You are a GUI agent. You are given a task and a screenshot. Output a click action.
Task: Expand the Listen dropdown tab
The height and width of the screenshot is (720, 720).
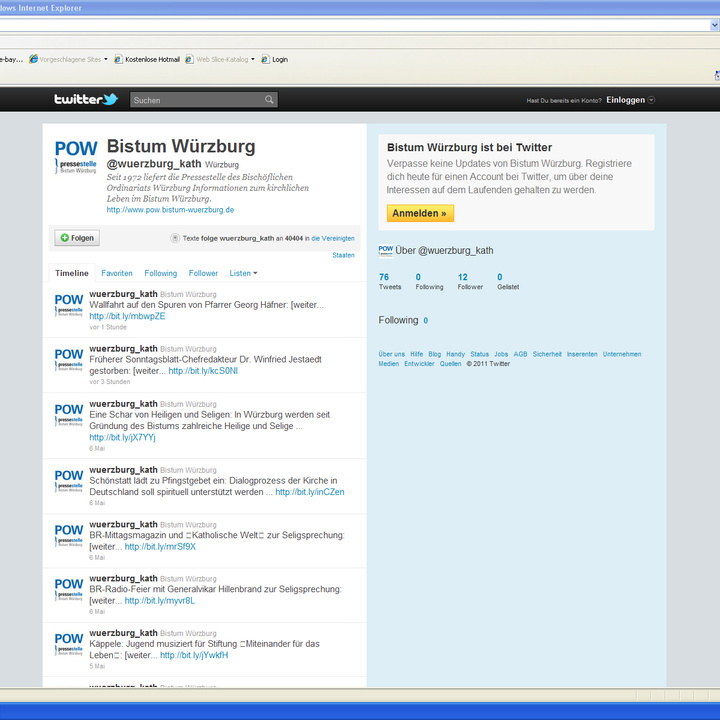(x=243, y=273)
